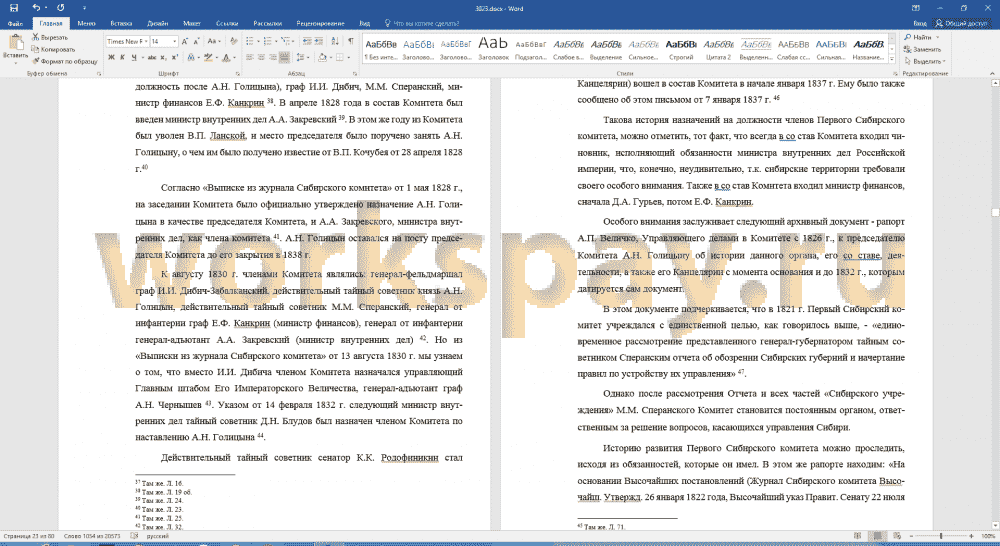The height and width of the screenshot is (546, 1000).
Task: Create a numbered list
Action: (269, 41)
